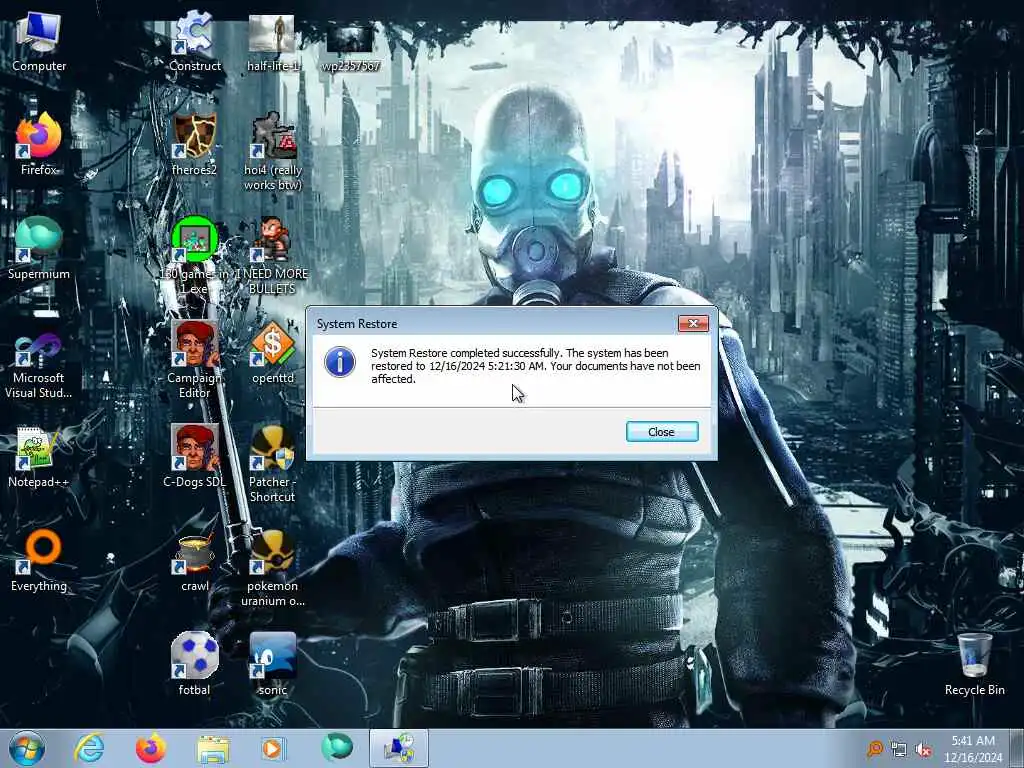This screenshot has height=768, width=1024.
Task: Click the System Restore information icon
Action: [x=340, y=362]
